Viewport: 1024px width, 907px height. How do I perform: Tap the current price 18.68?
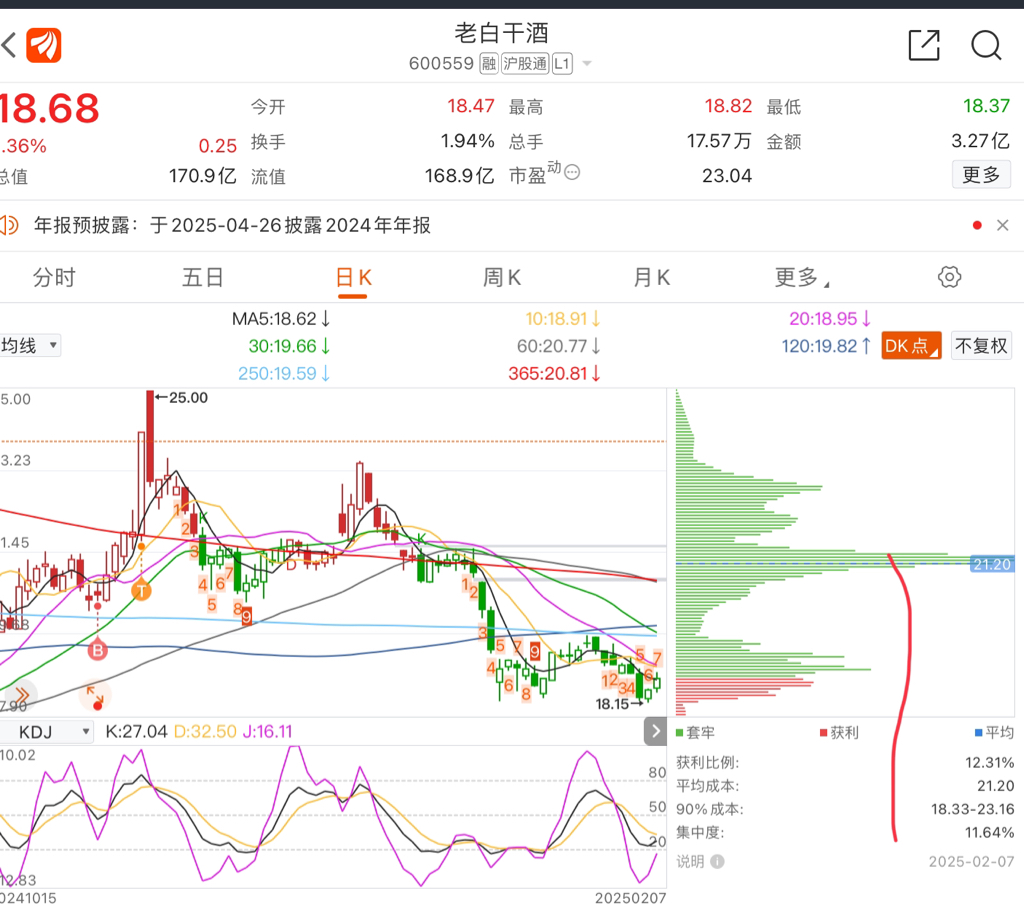point(49,108)
